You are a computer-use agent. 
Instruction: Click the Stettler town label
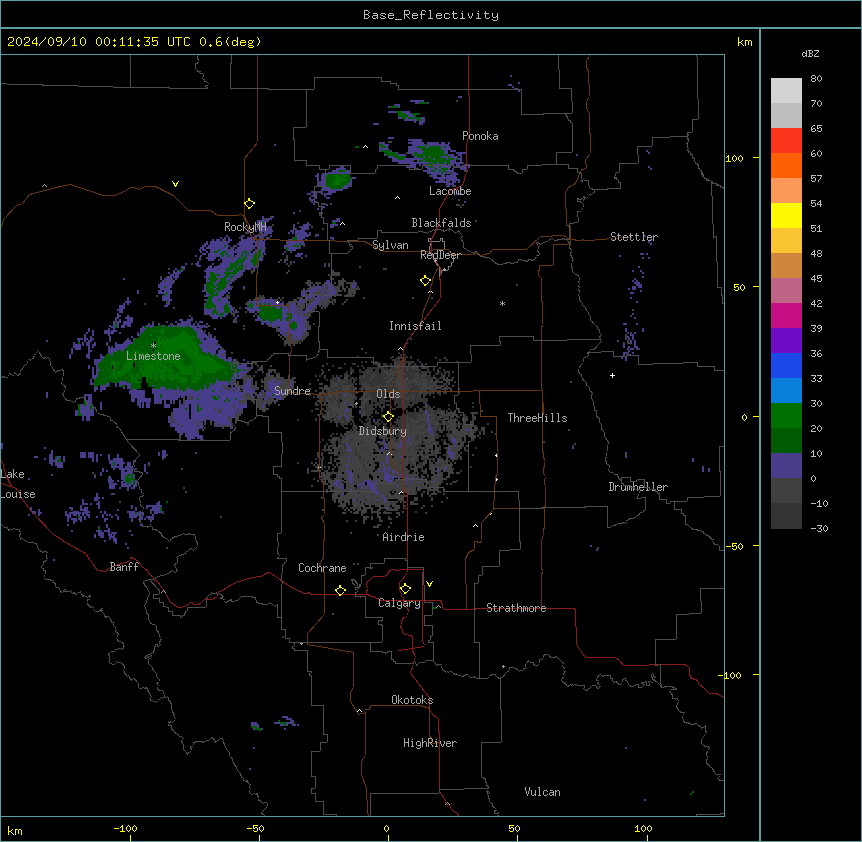point(634,237)
